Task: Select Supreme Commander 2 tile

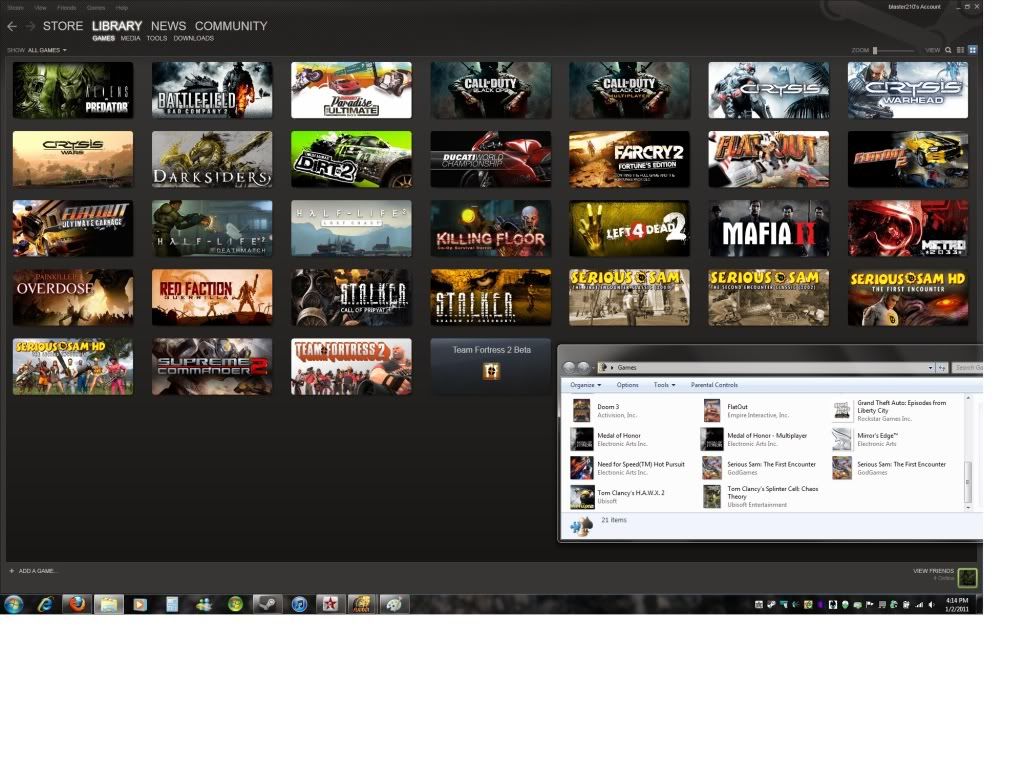Action: (x=212, y=366)
